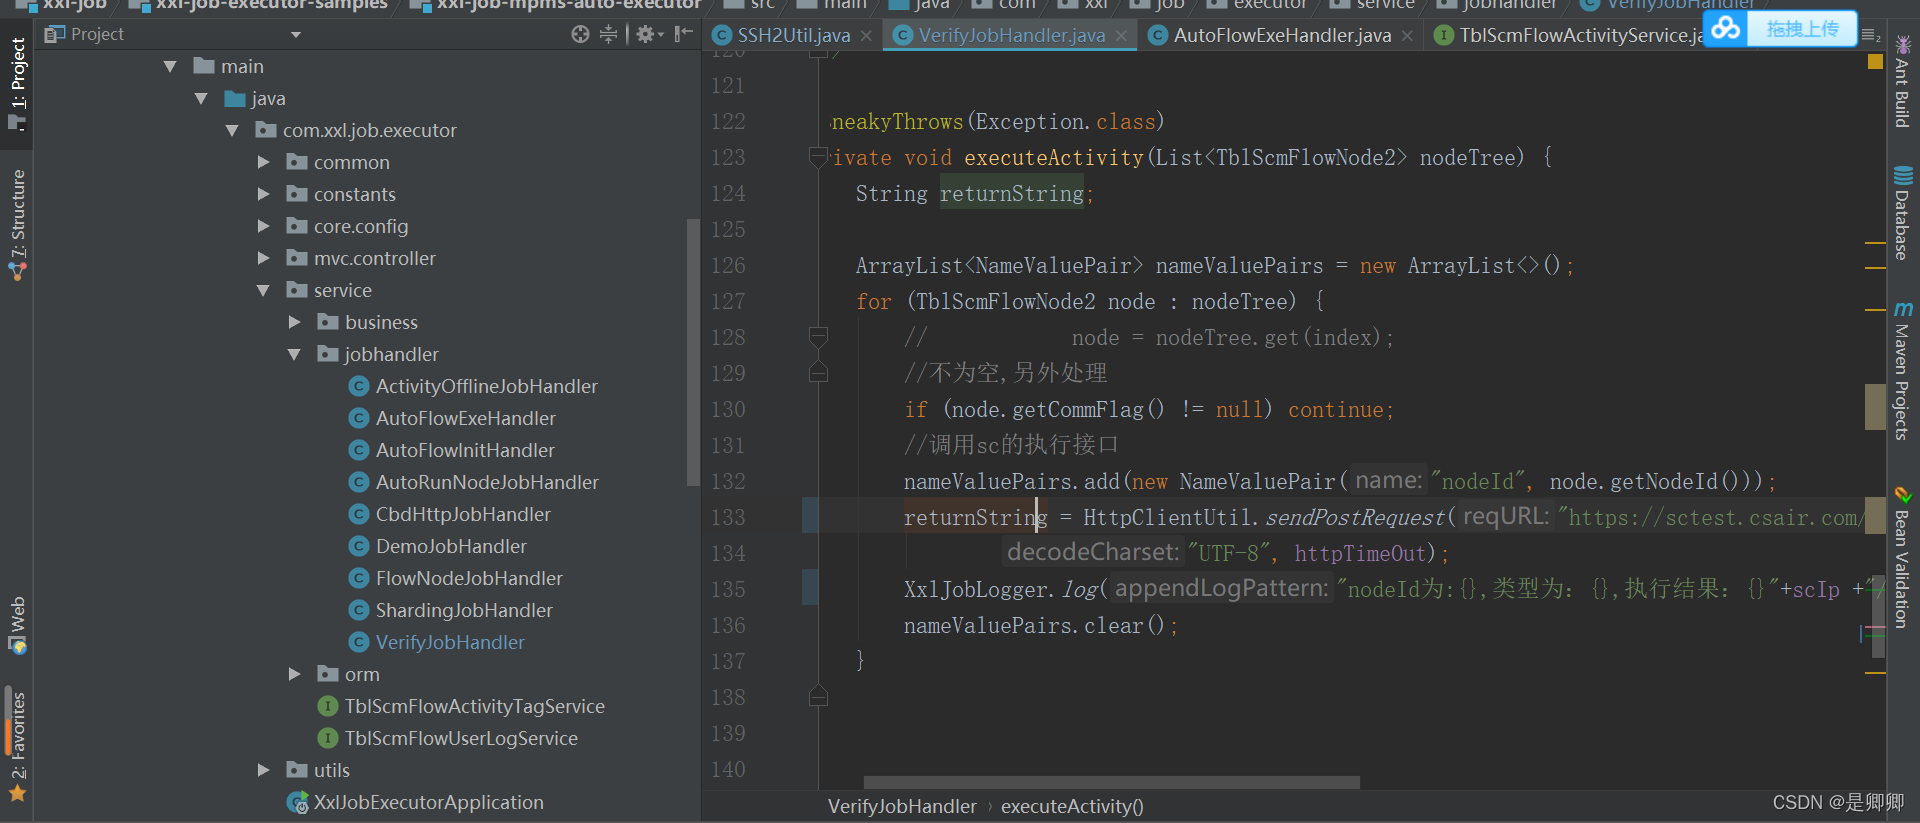
Task: Expand the orm package
Action: point(294,674)
